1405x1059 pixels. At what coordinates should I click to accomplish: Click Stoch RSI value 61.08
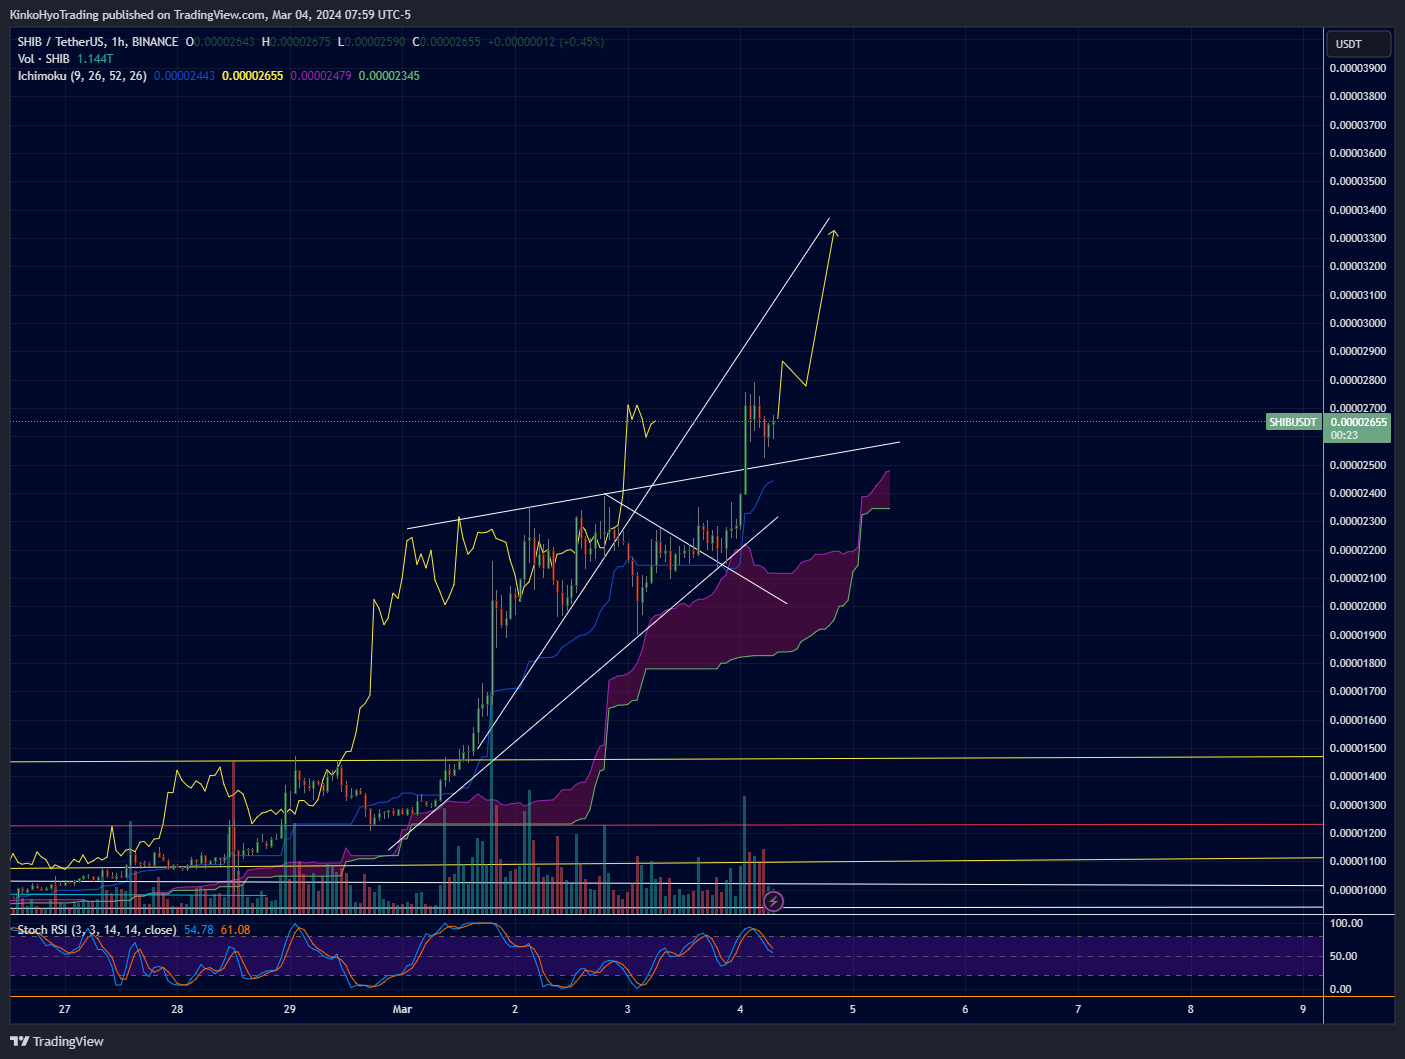[x=235, y=930]
